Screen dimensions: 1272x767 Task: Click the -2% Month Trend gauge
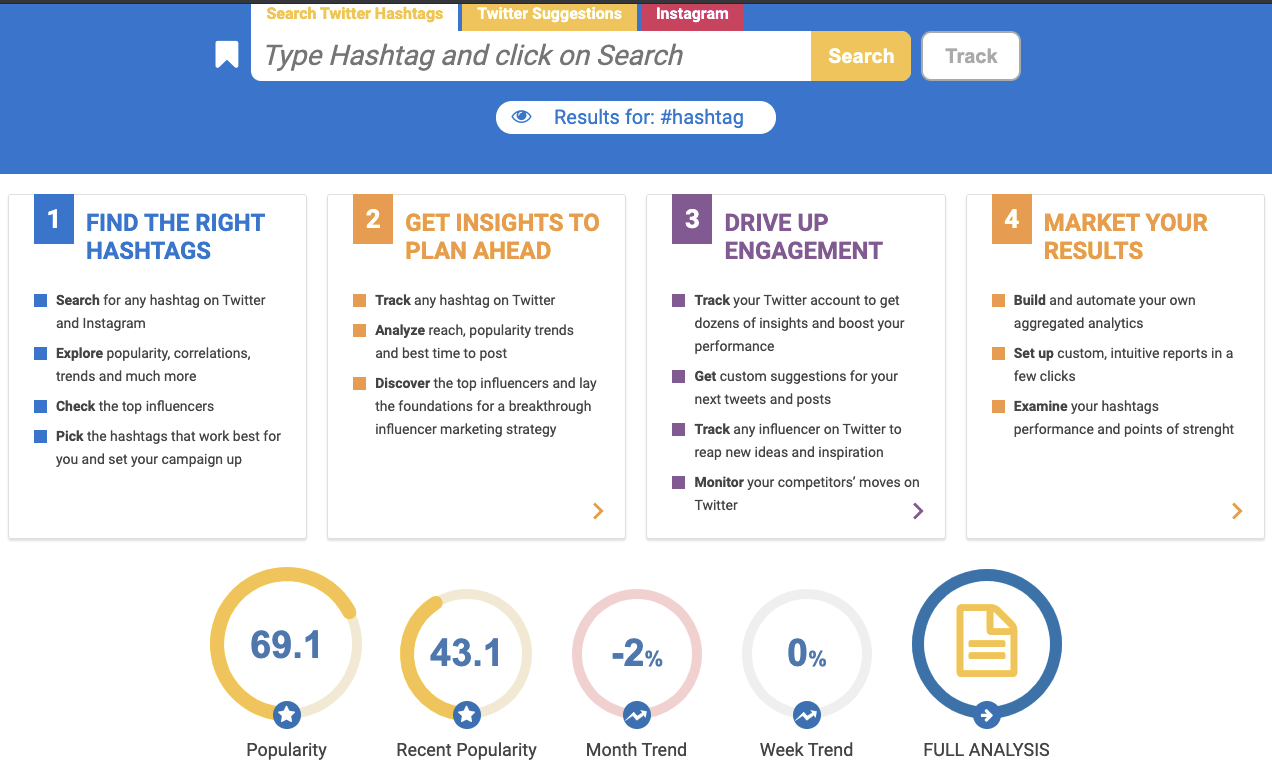637,653
